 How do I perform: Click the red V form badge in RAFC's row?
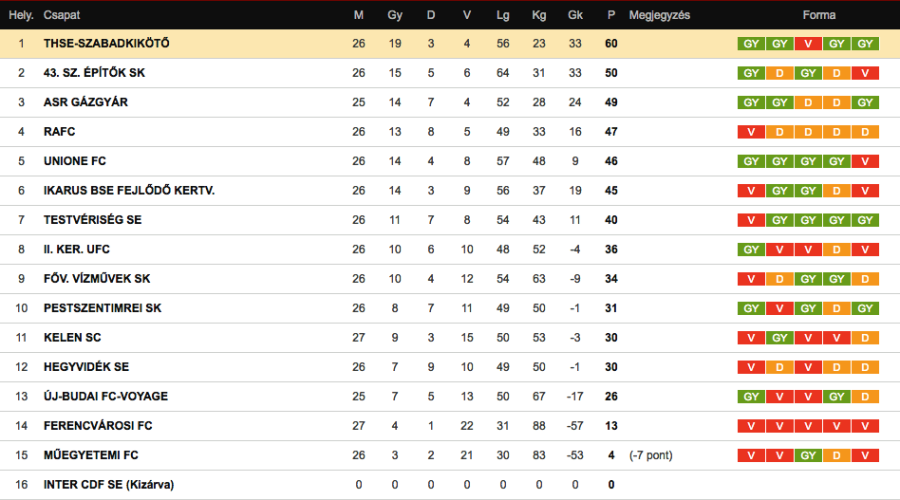[x=750, y=132]
